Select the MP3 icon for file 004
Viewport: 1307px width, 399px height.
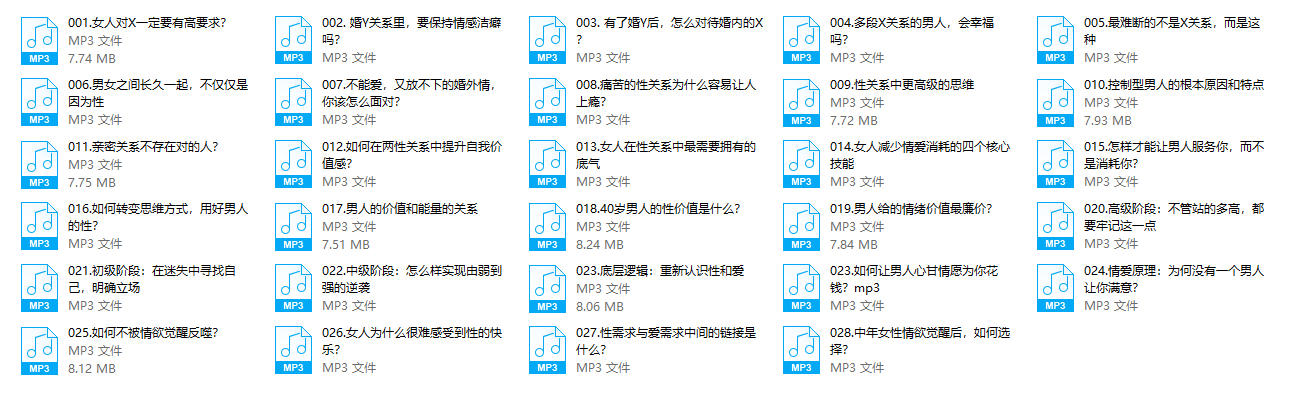(x=801, y=41)
